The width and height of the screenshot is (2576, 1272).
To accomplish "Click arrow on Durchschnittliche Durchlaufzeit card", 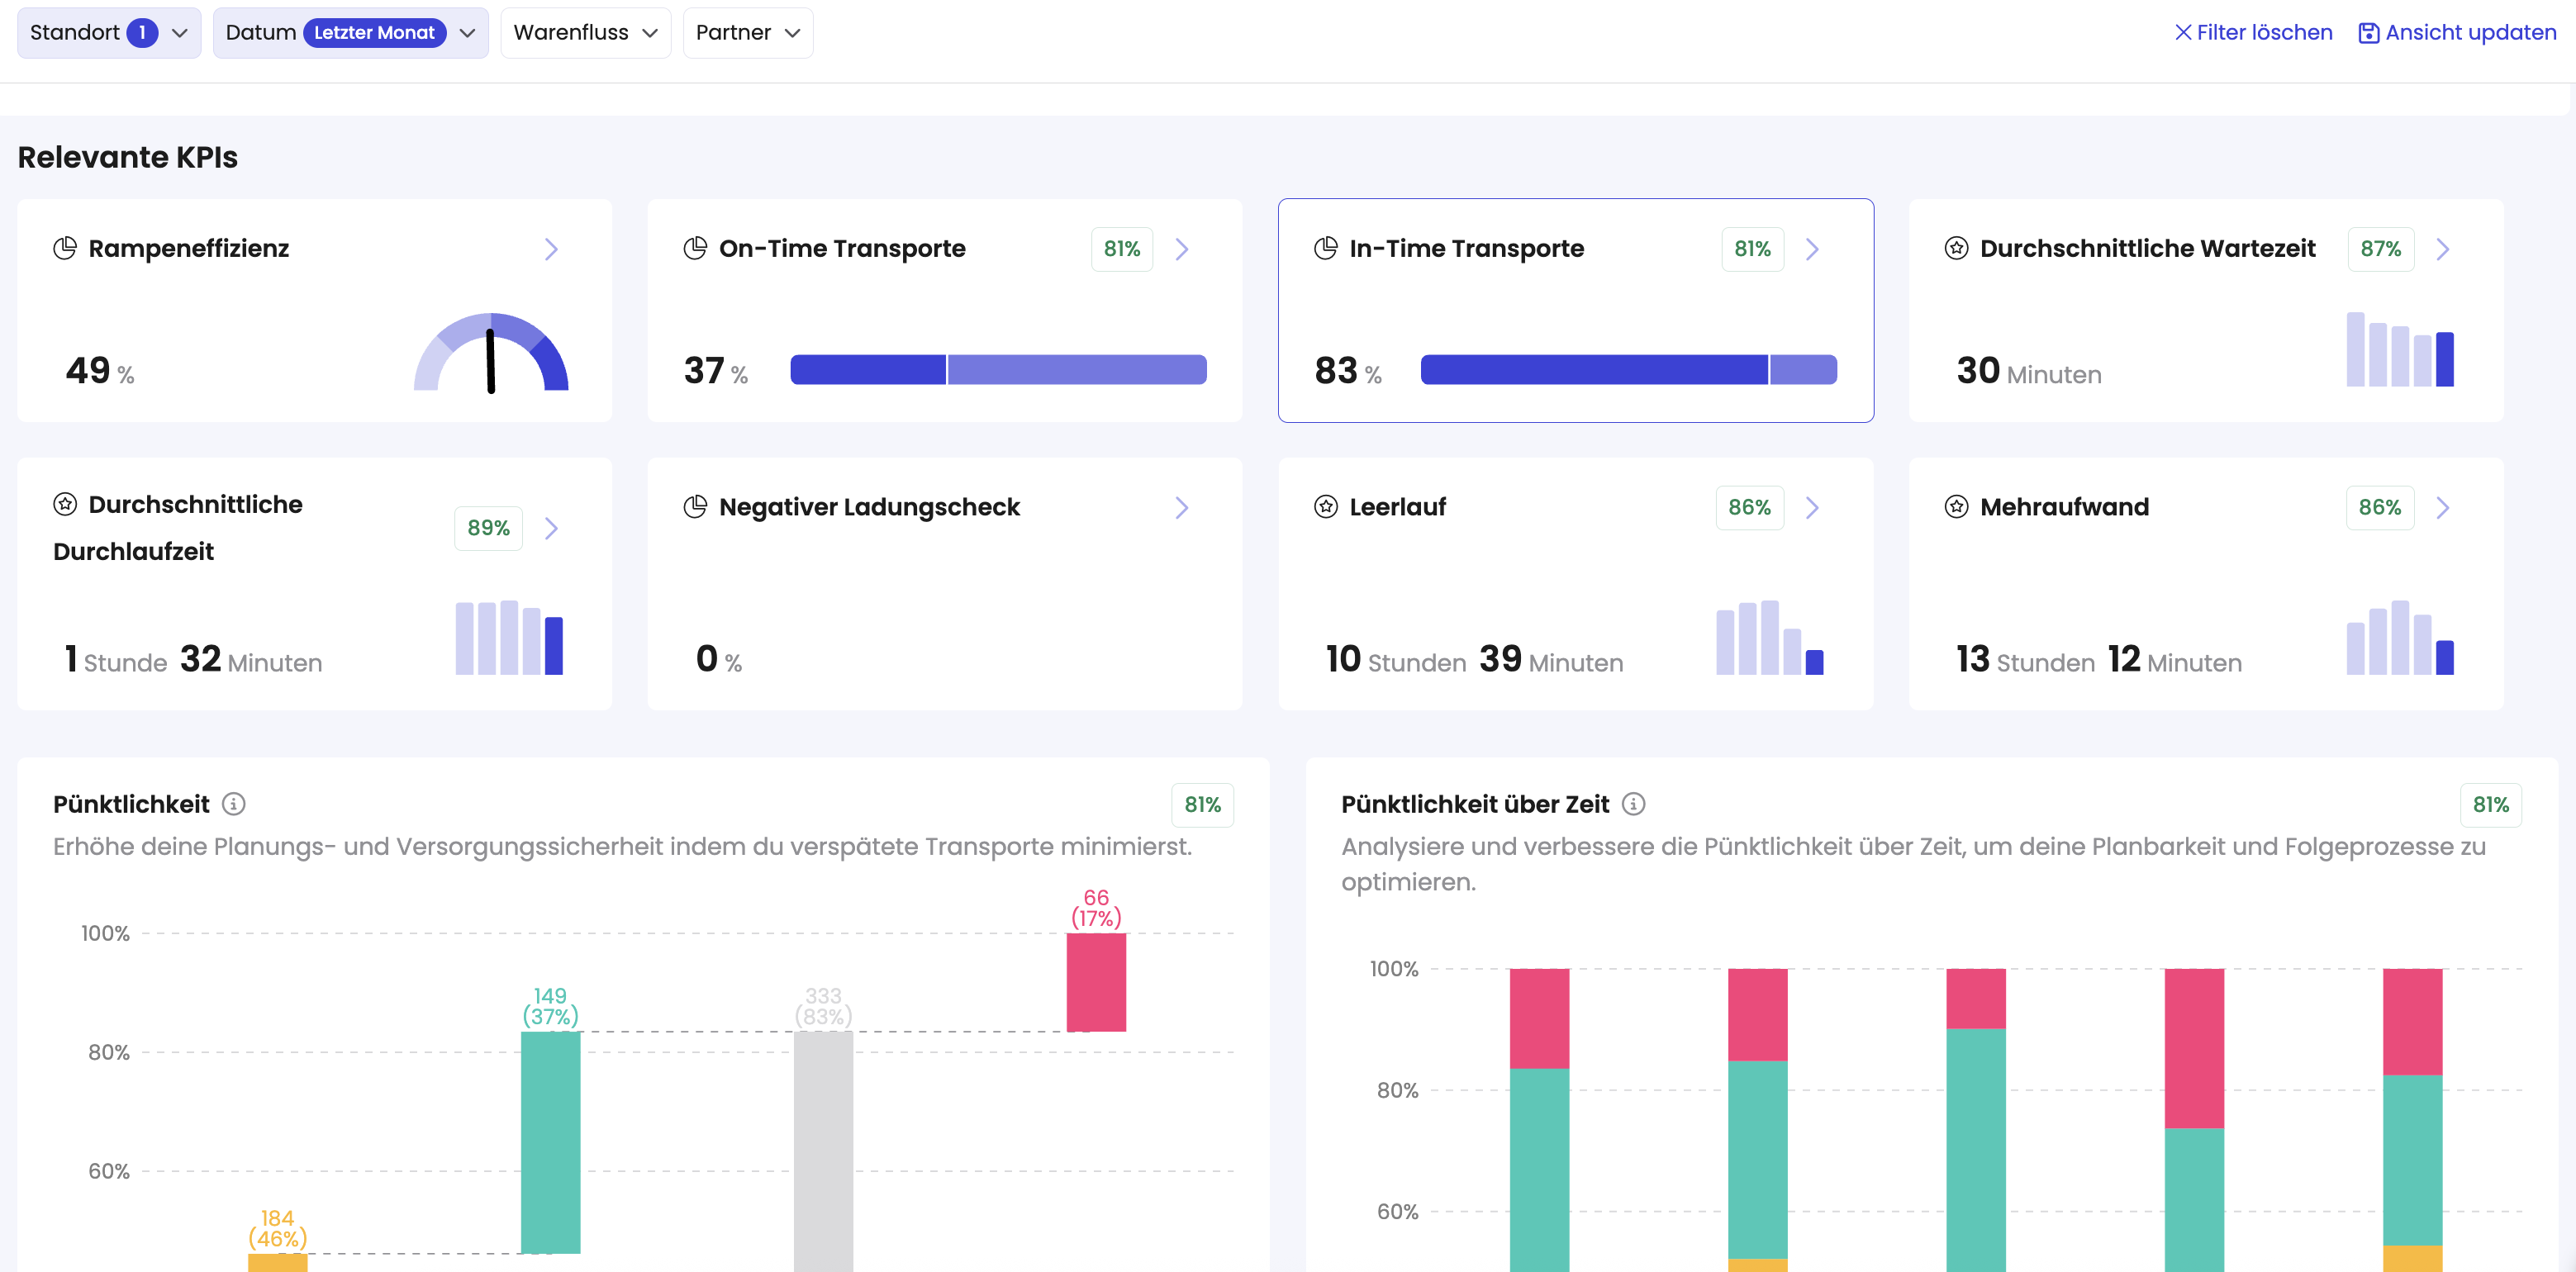I will point(551,528).
